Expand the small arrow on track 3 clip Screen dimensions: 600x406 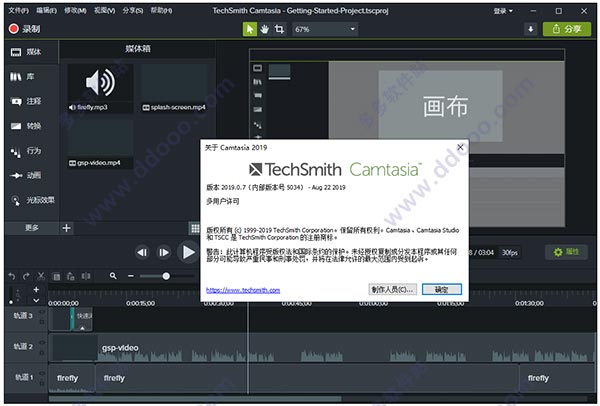click(x=82, y=328)
